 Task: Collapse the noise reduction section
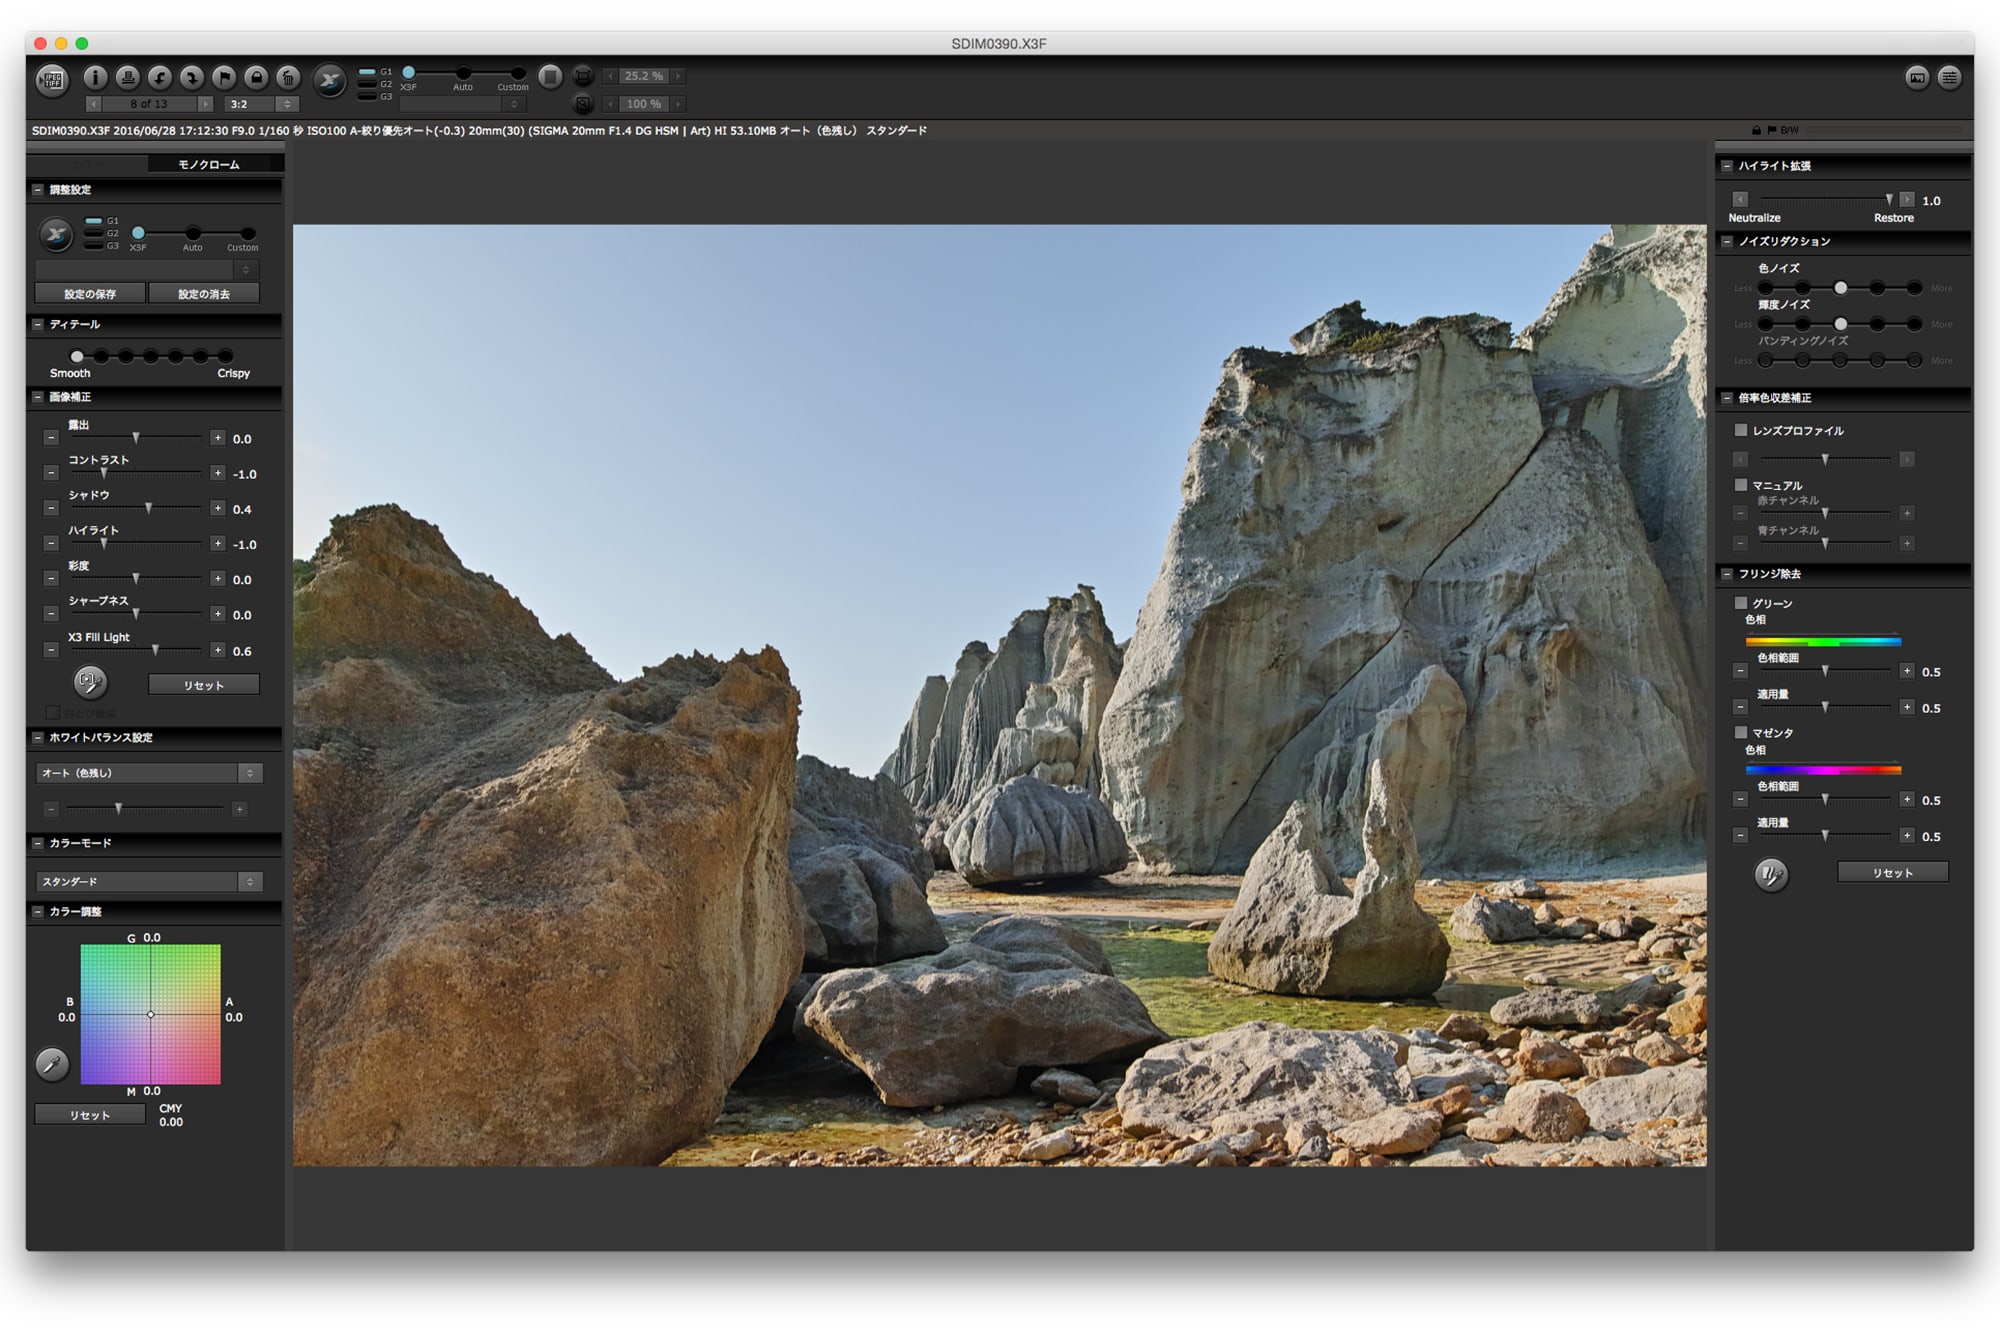[1727, 241]
